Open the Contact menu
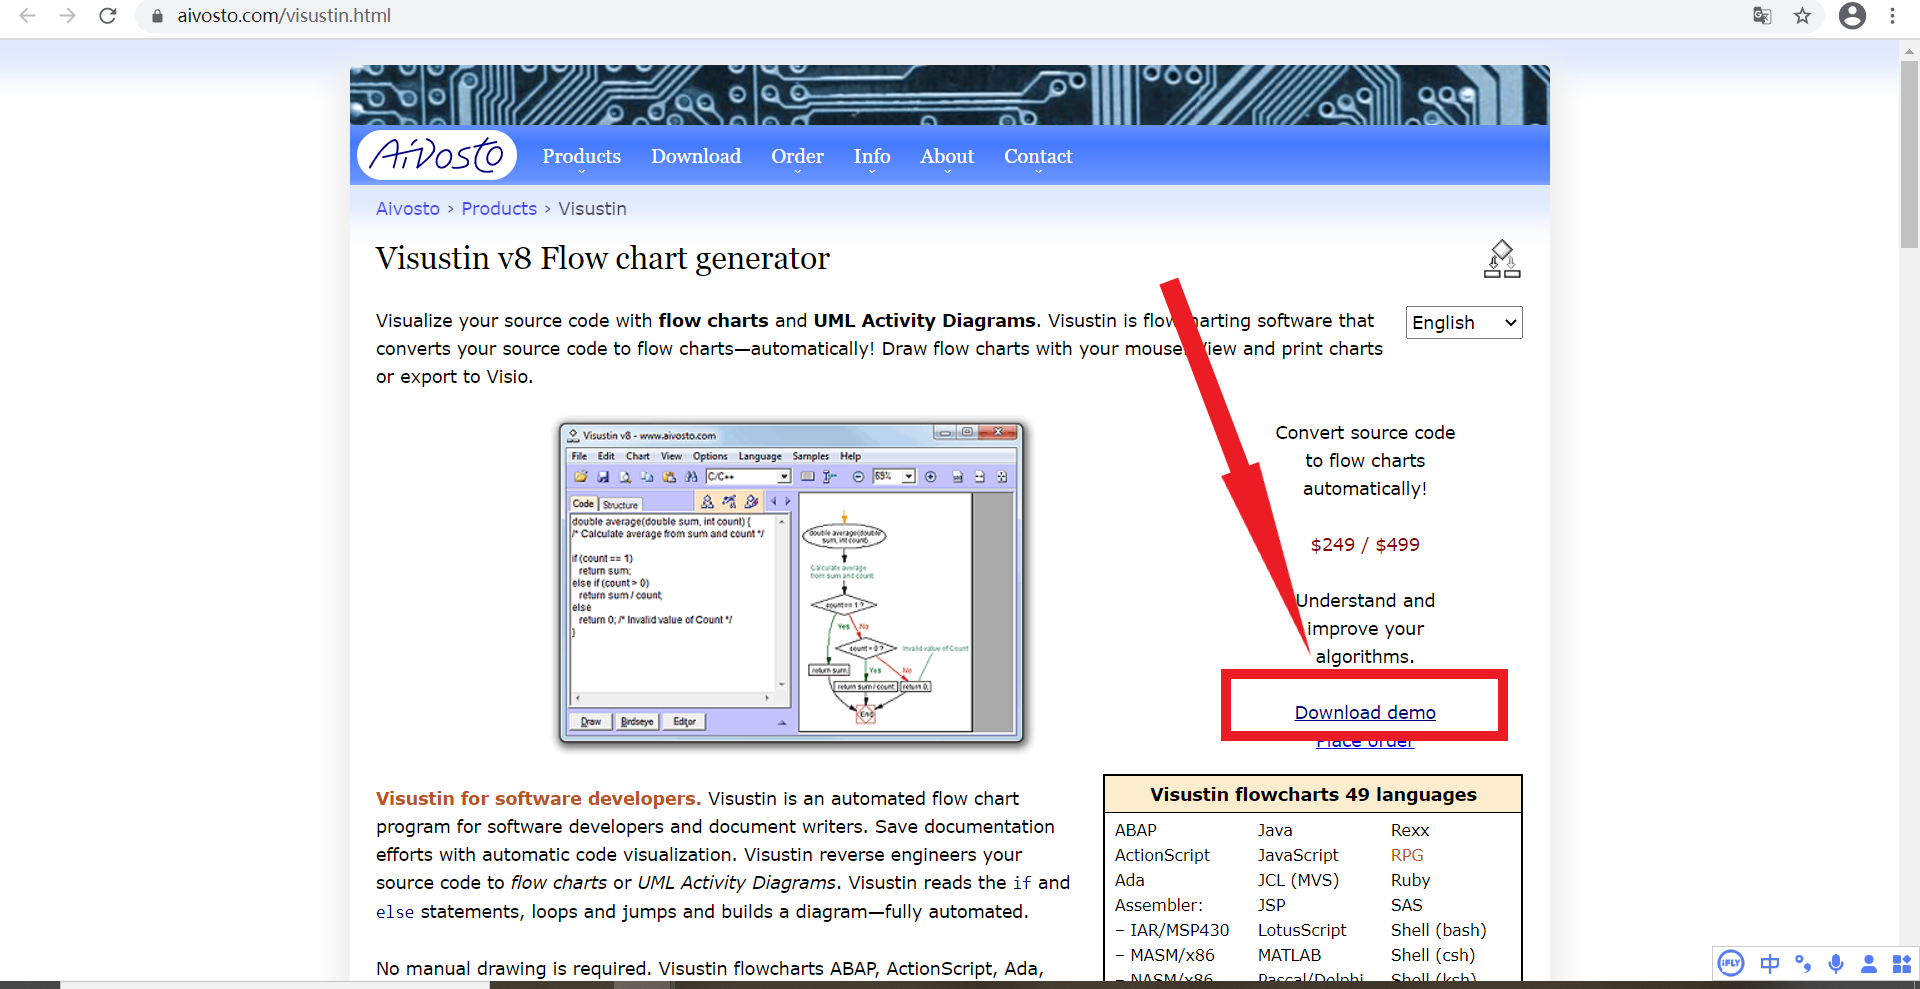 1038,156
